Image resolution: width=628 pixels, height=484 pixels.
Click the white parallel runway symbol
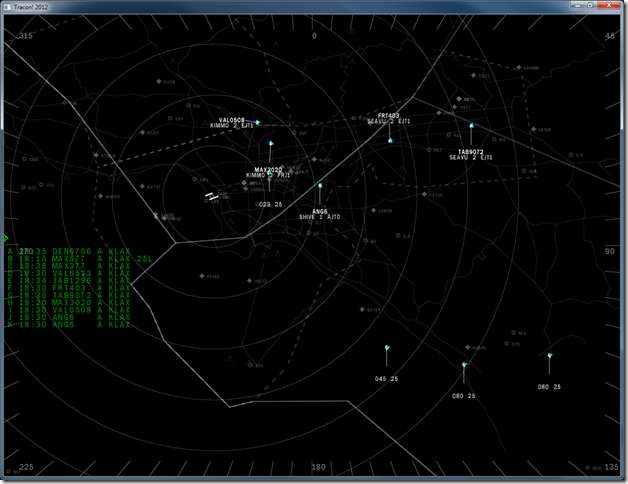tap(212, 196)
